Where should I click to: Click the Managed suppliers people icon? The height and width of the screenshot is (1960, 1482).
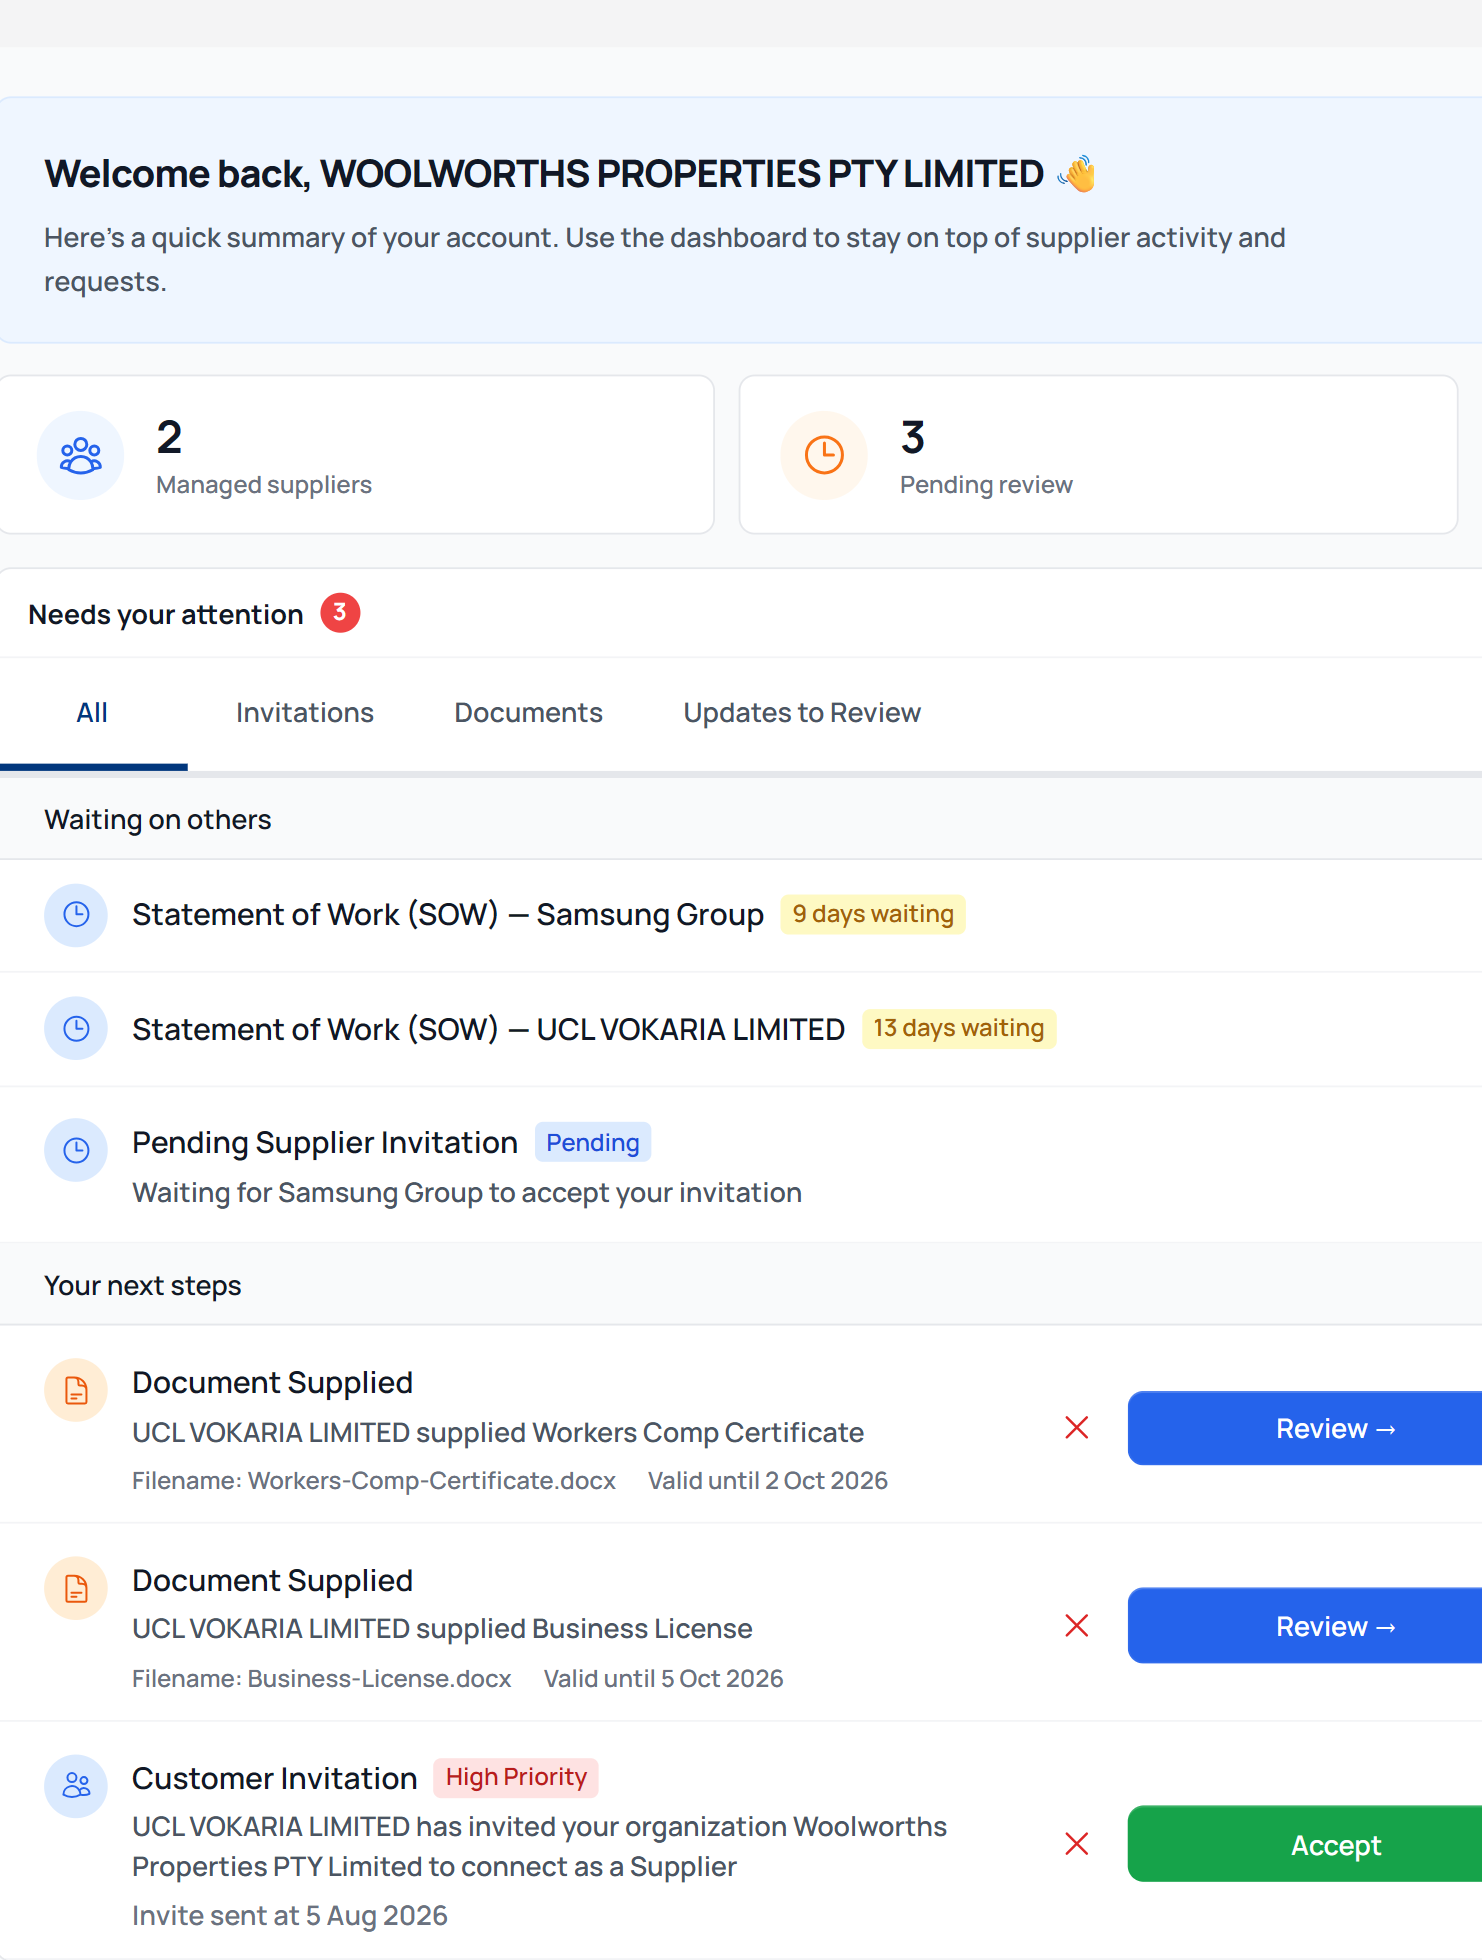coord(81,455)
